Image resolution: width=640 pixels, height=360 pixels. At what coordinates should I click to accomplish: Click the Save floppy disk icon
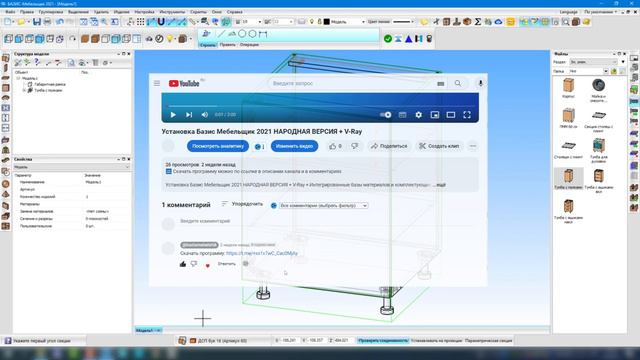coord(37,22)
